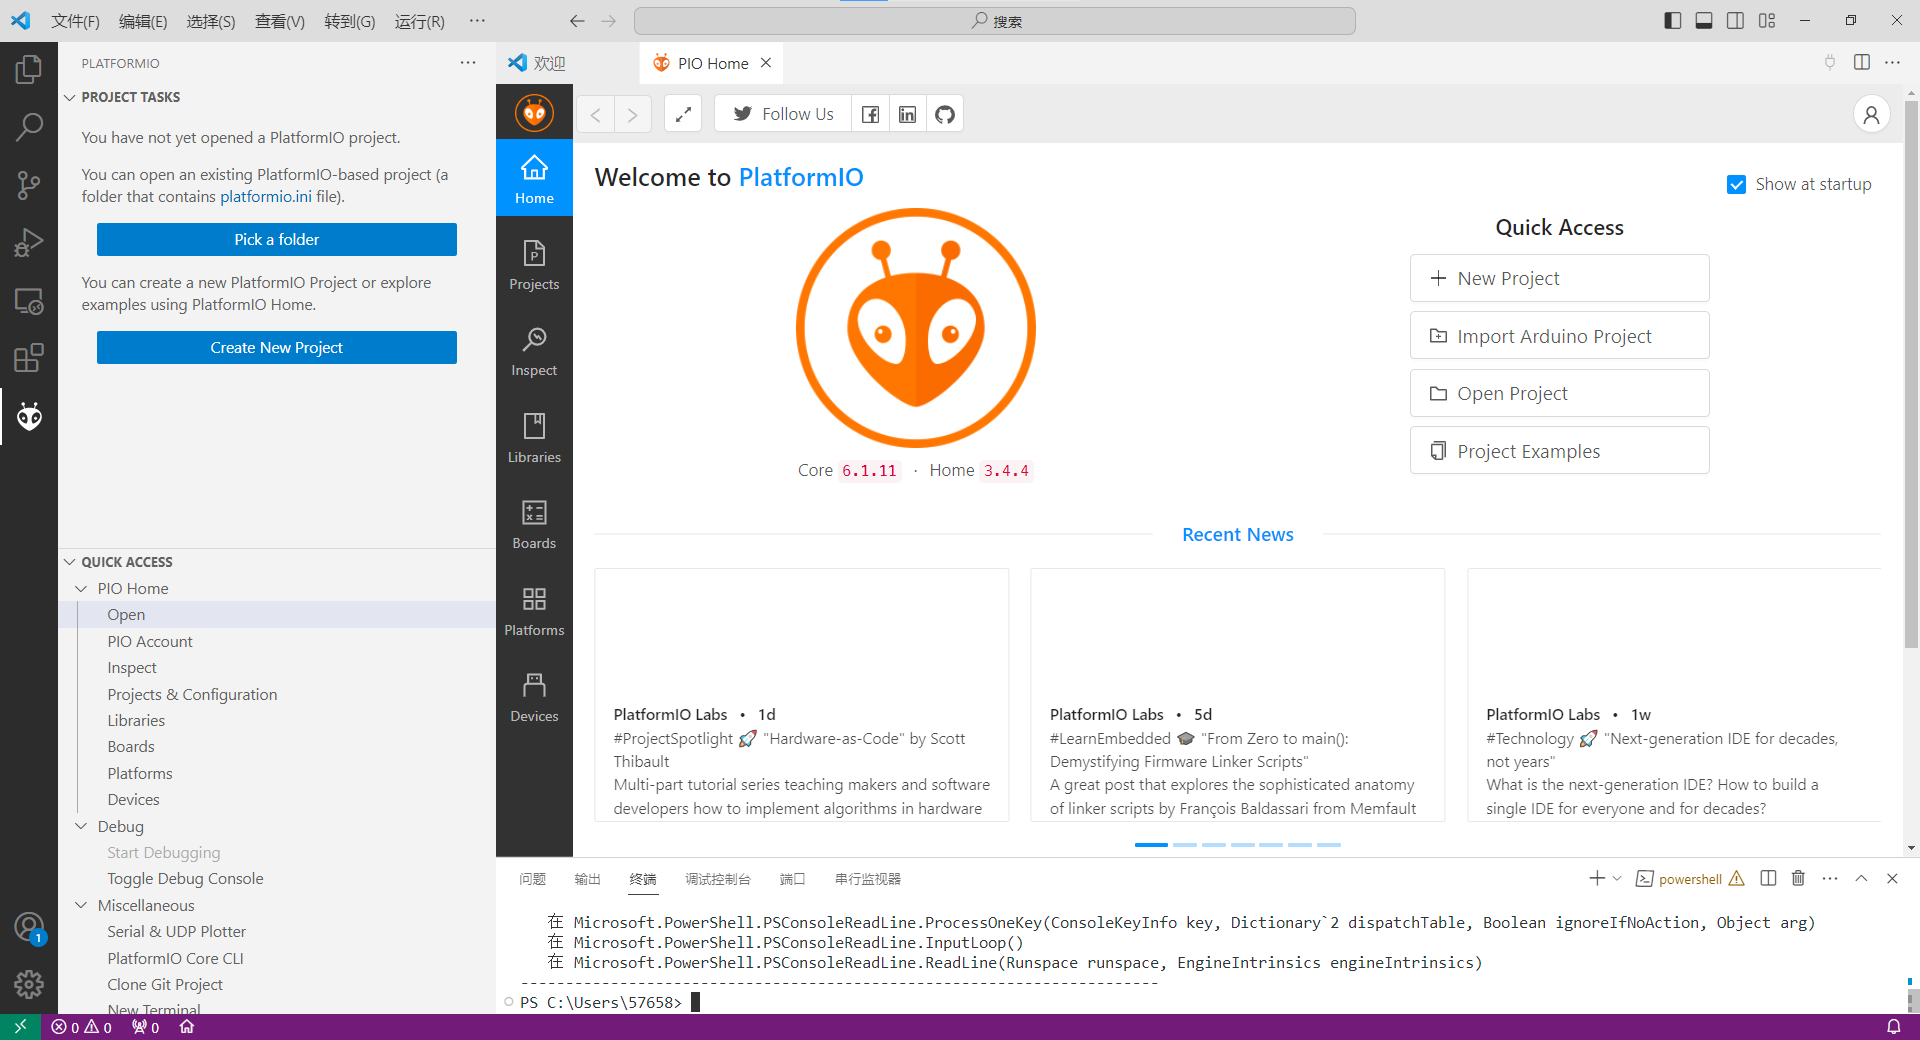Collapse QUICK ACCESS section
Viewport: 1920px width, 1040px height.
[70, 562]
